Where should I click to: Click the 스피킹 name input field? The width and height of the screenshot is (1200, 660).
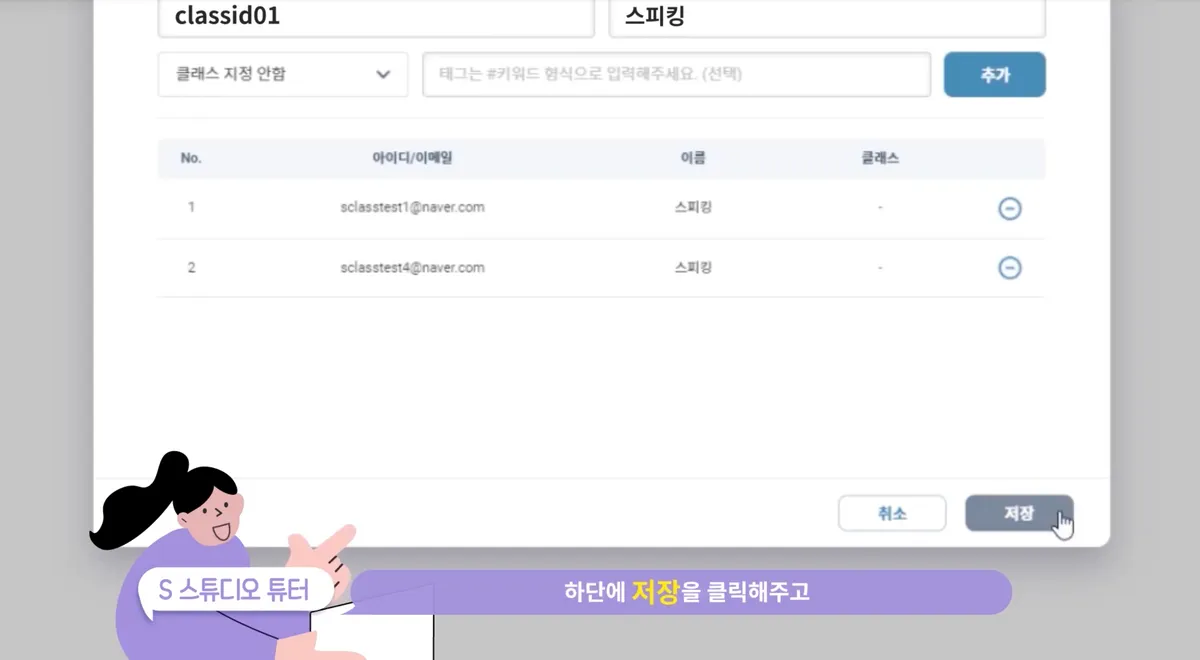tap(826, 17)
